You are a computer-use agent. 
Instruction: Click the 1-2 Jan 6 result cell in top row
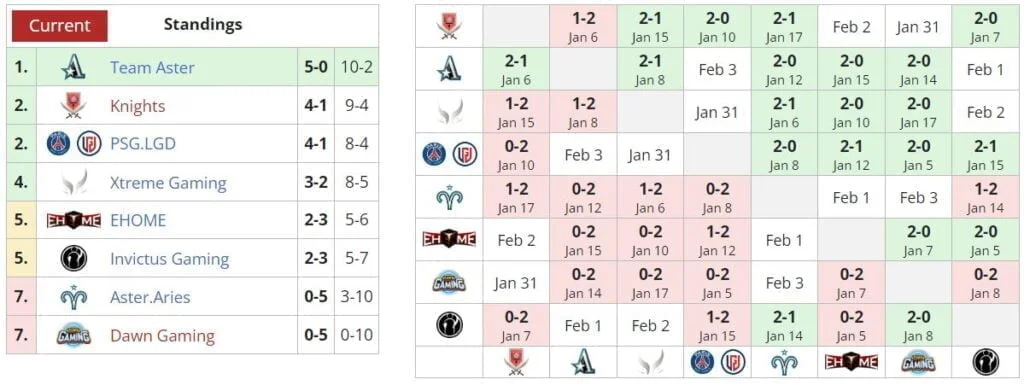pyautogui.click(x=583, y=26)
